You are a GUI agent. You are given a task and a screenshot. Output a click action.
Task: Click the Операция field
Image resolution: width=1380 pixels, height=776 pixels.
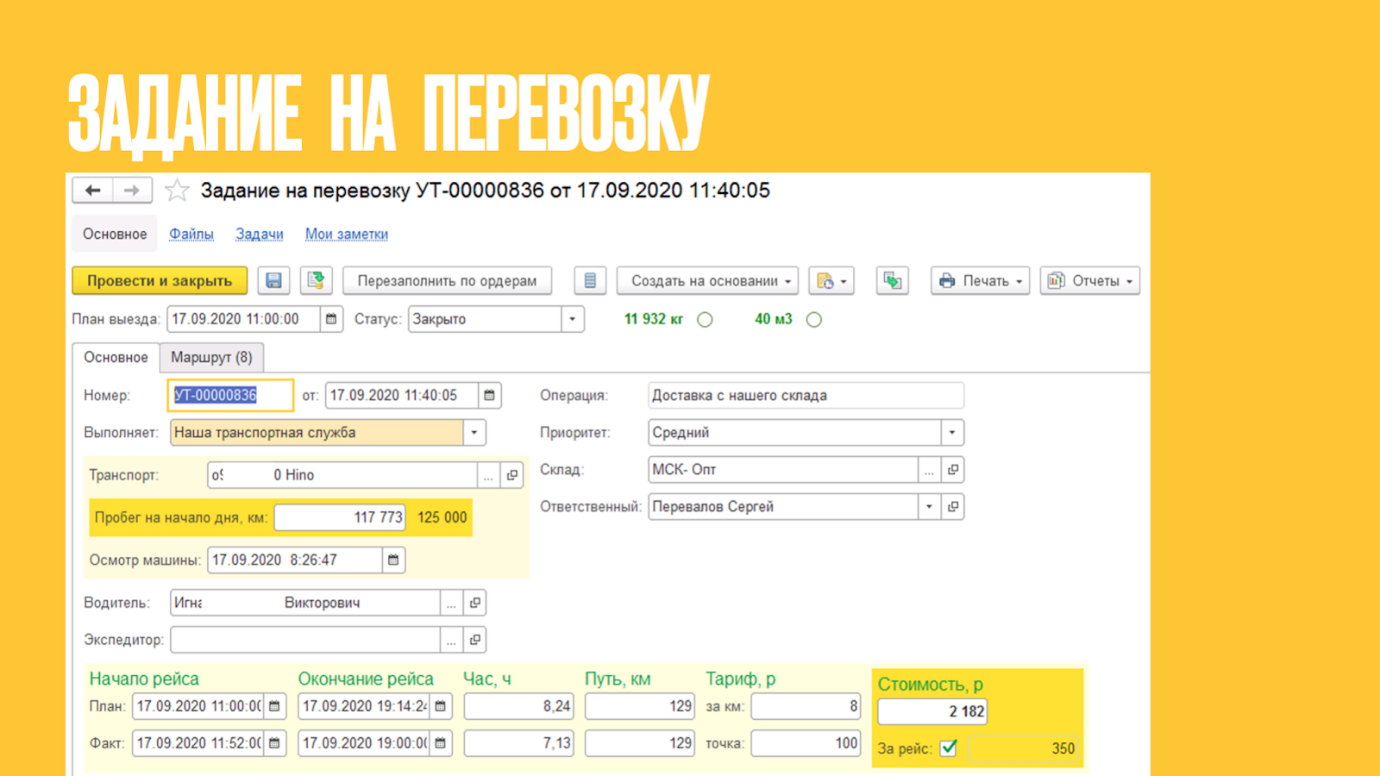click(x=806, y=395)
